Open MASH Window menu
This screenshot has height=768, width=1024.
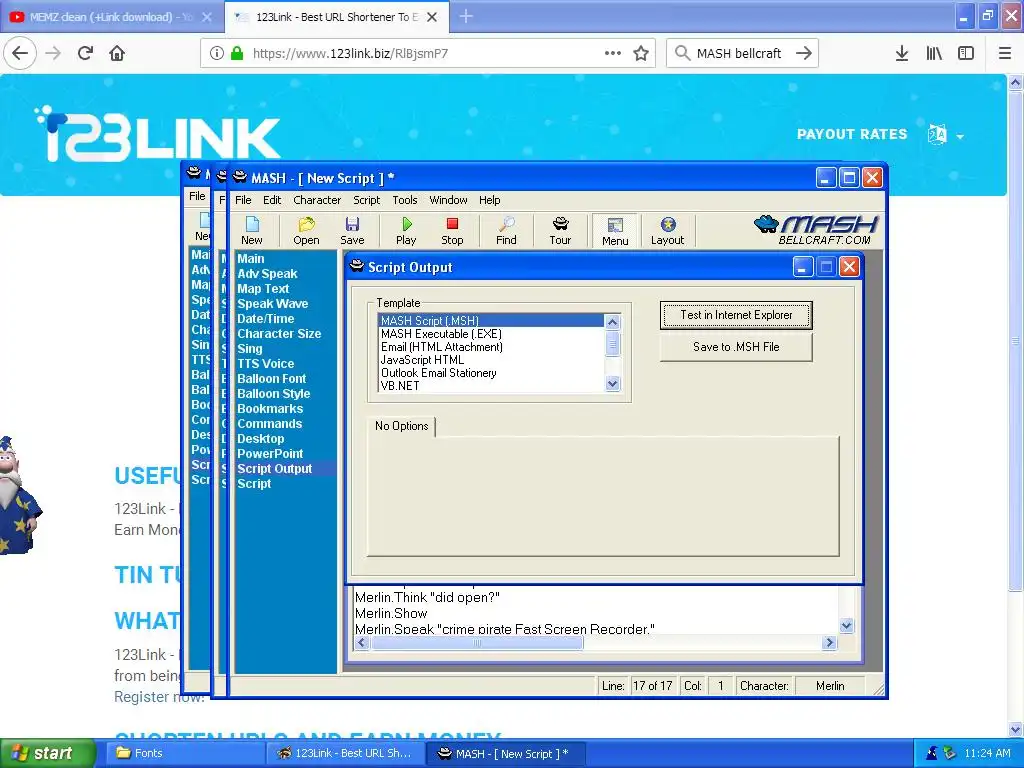coord(448,200)
